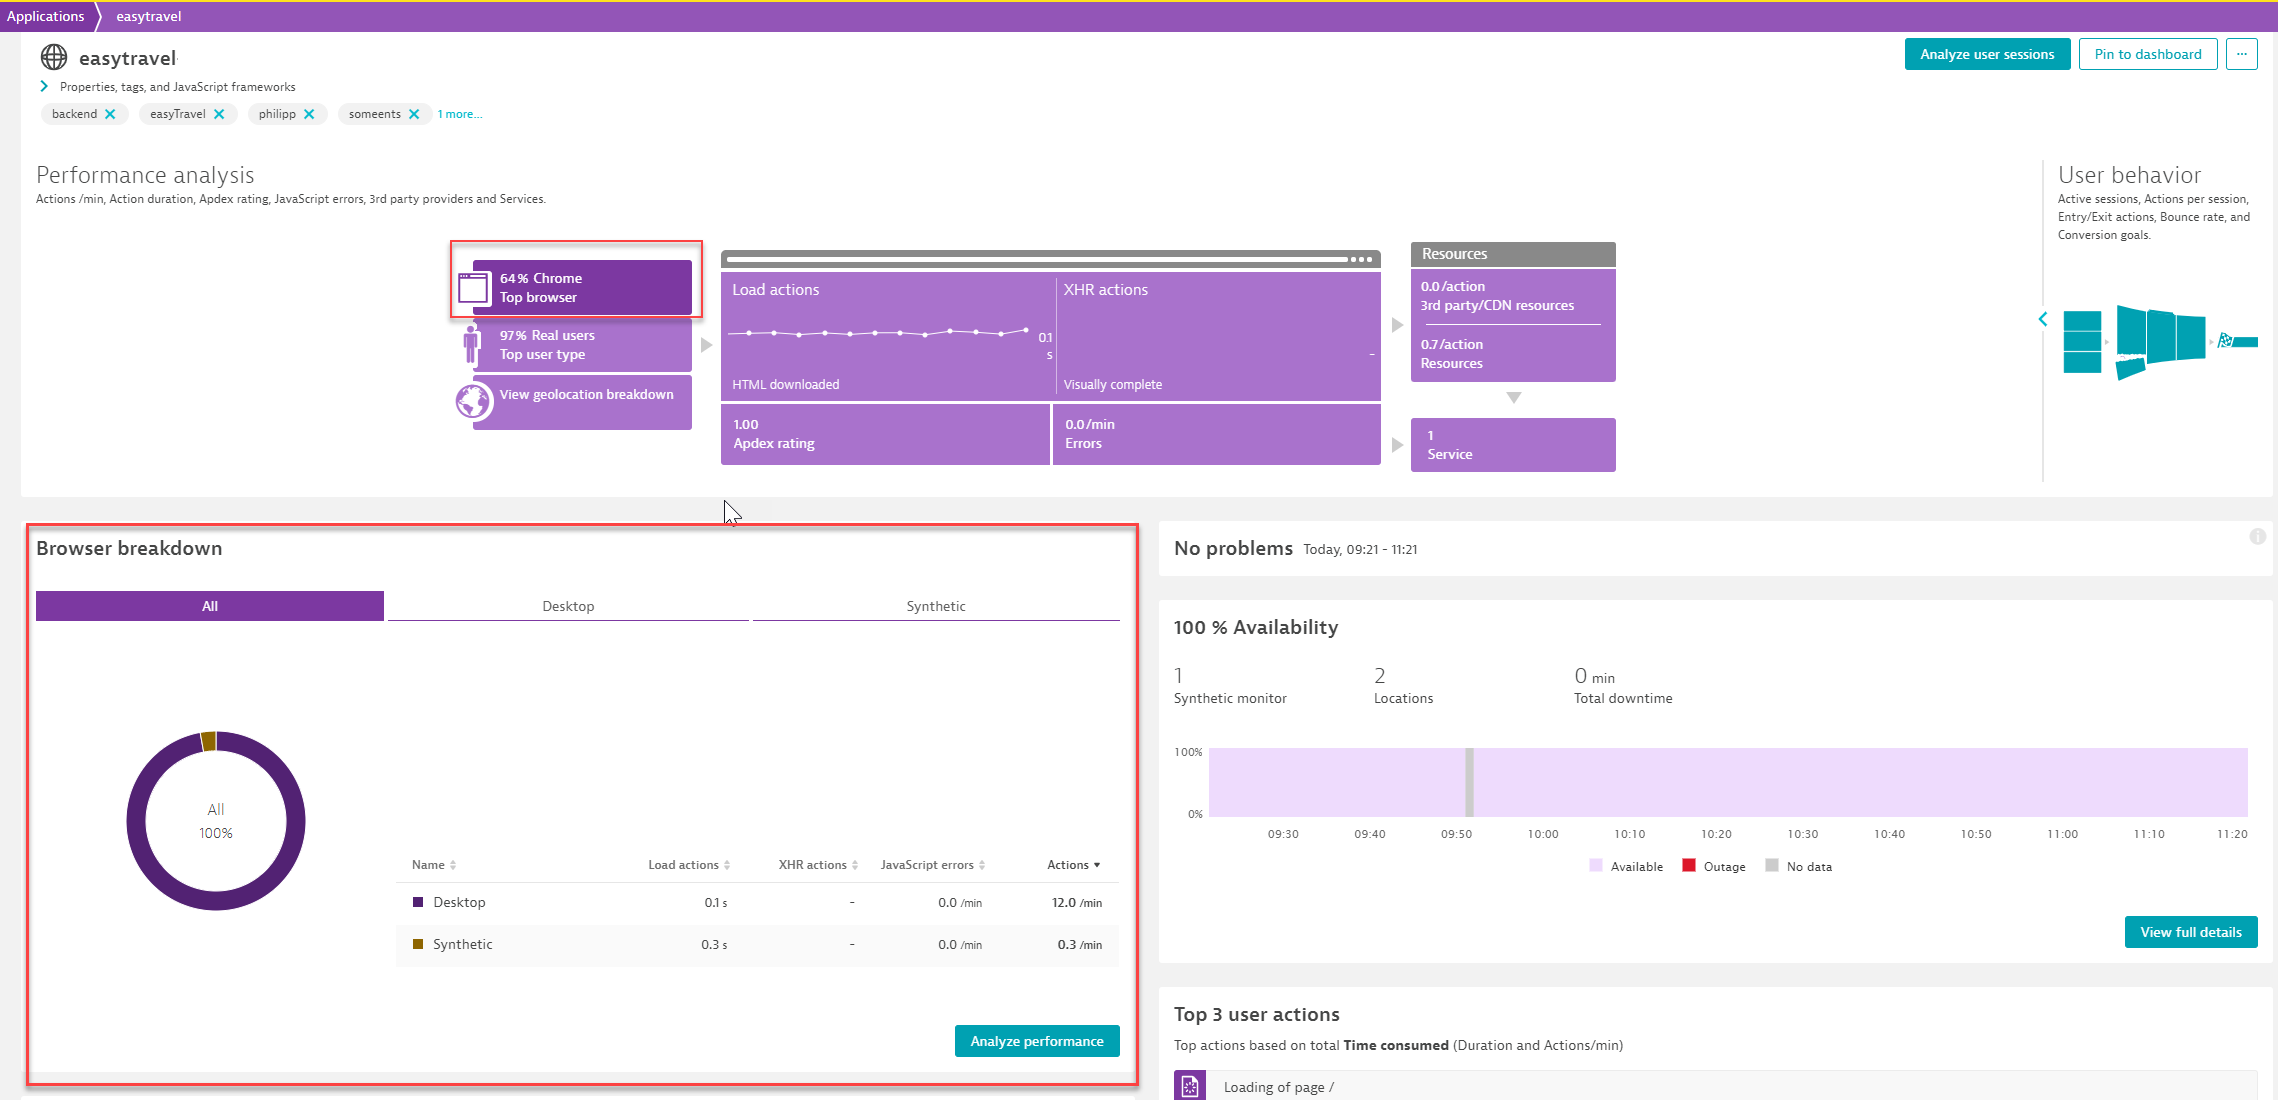This screenshot has height=1100, width=2278.
Task: Select the easytravel breadcrumb item
Action: [x=148, y=16]
